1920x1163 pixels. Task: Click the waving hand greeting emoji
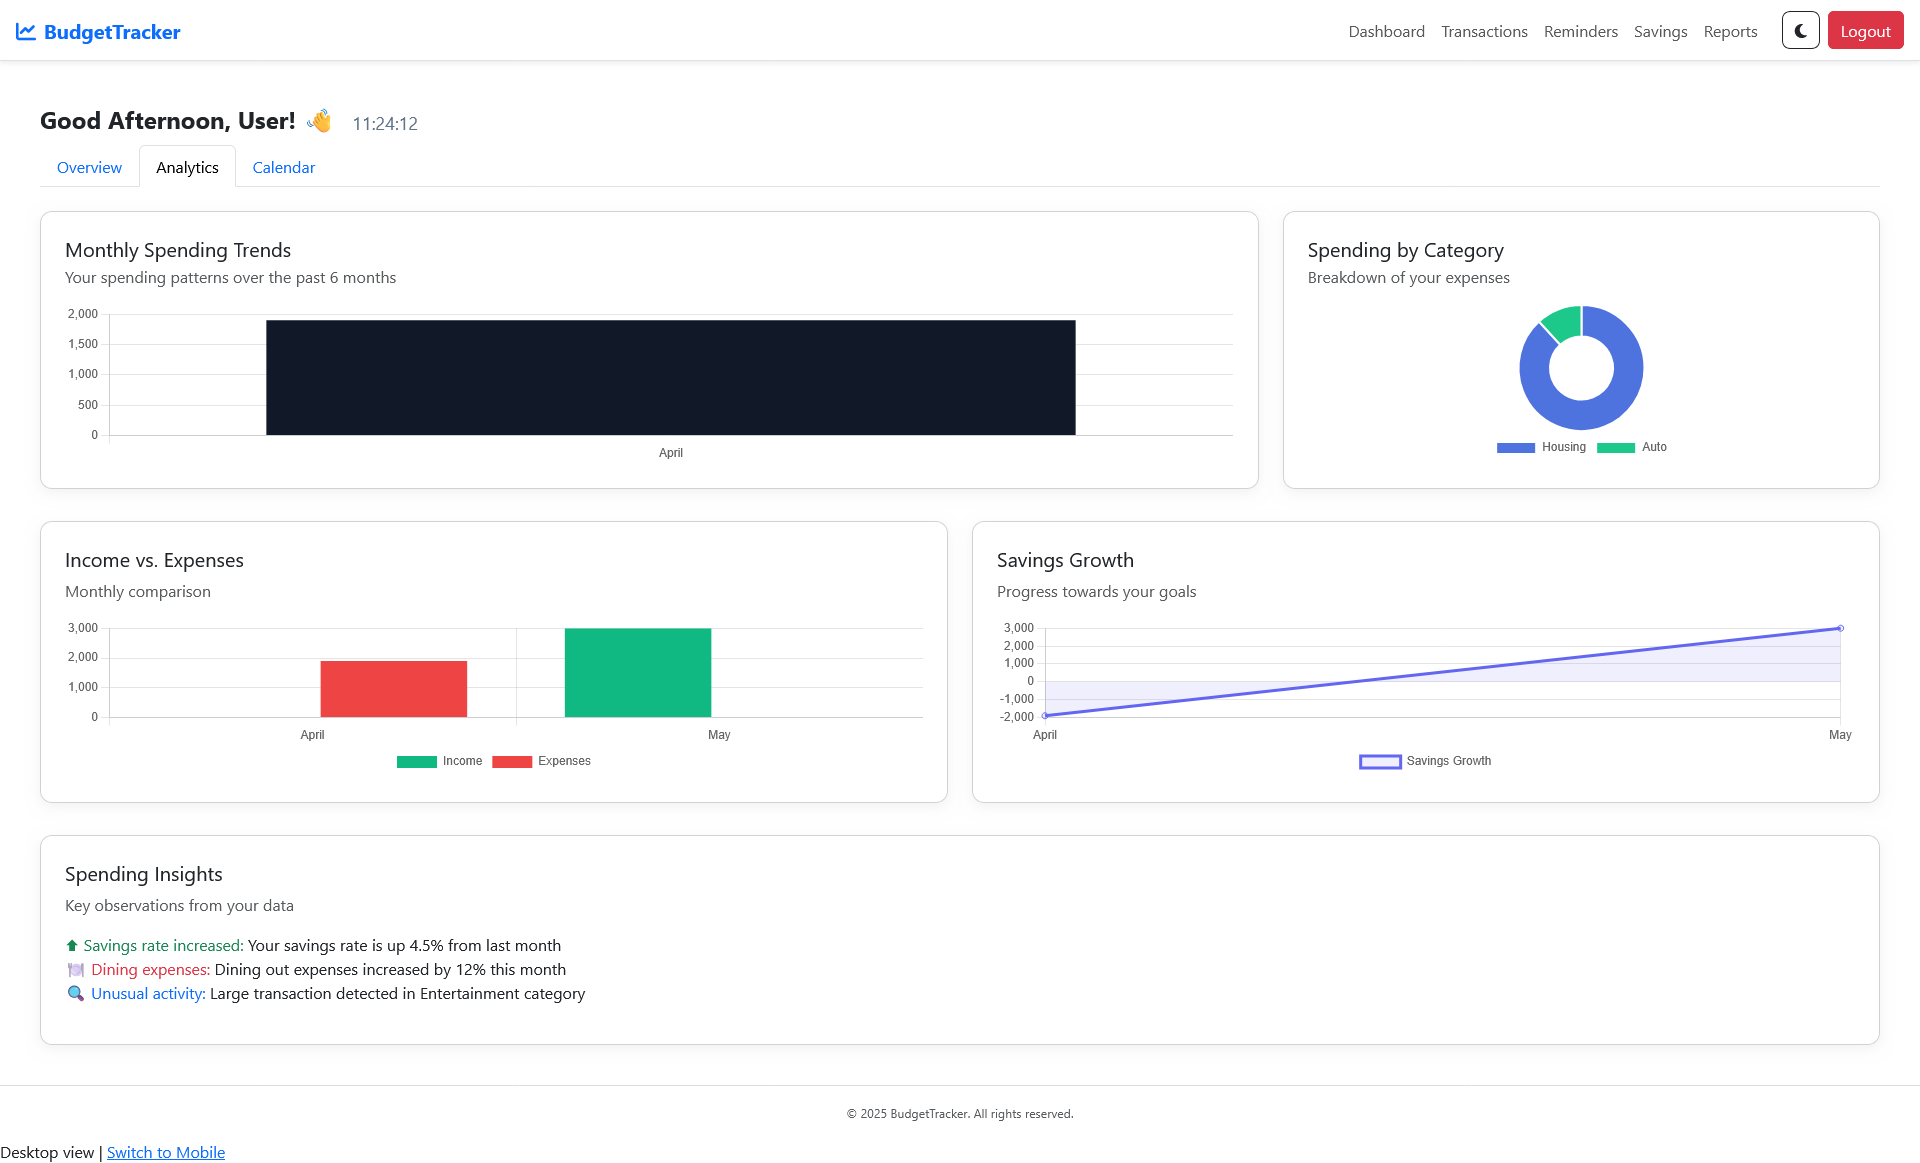320,120
